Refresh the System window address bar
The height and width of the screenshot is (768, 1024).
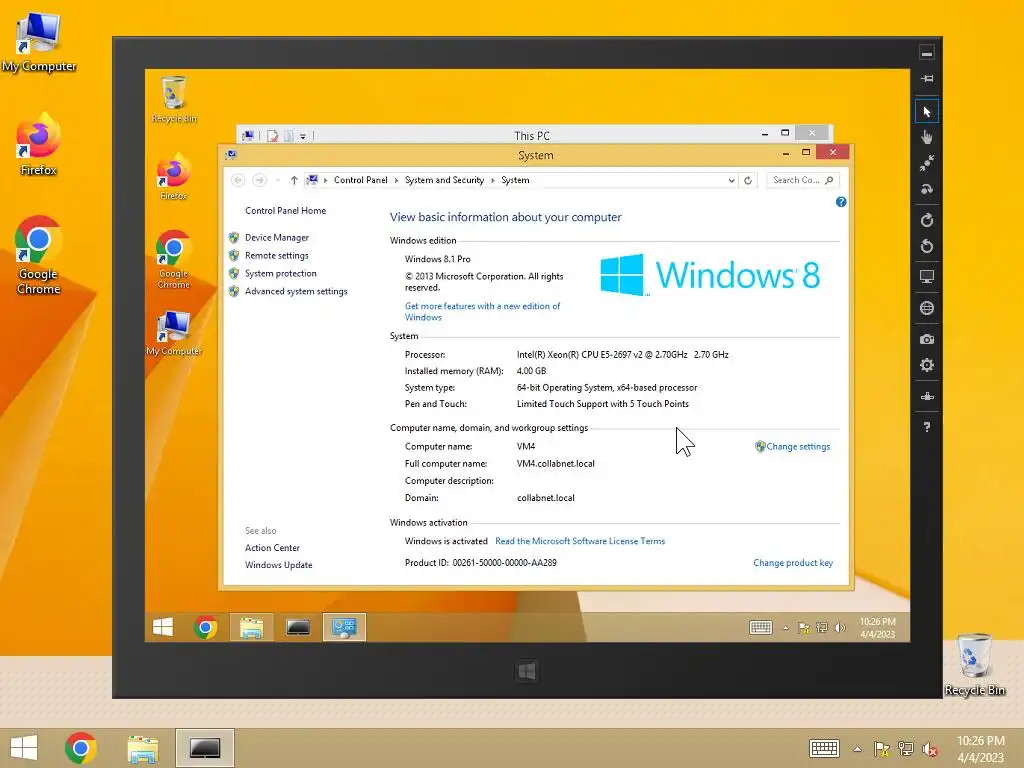click(748, 180)
